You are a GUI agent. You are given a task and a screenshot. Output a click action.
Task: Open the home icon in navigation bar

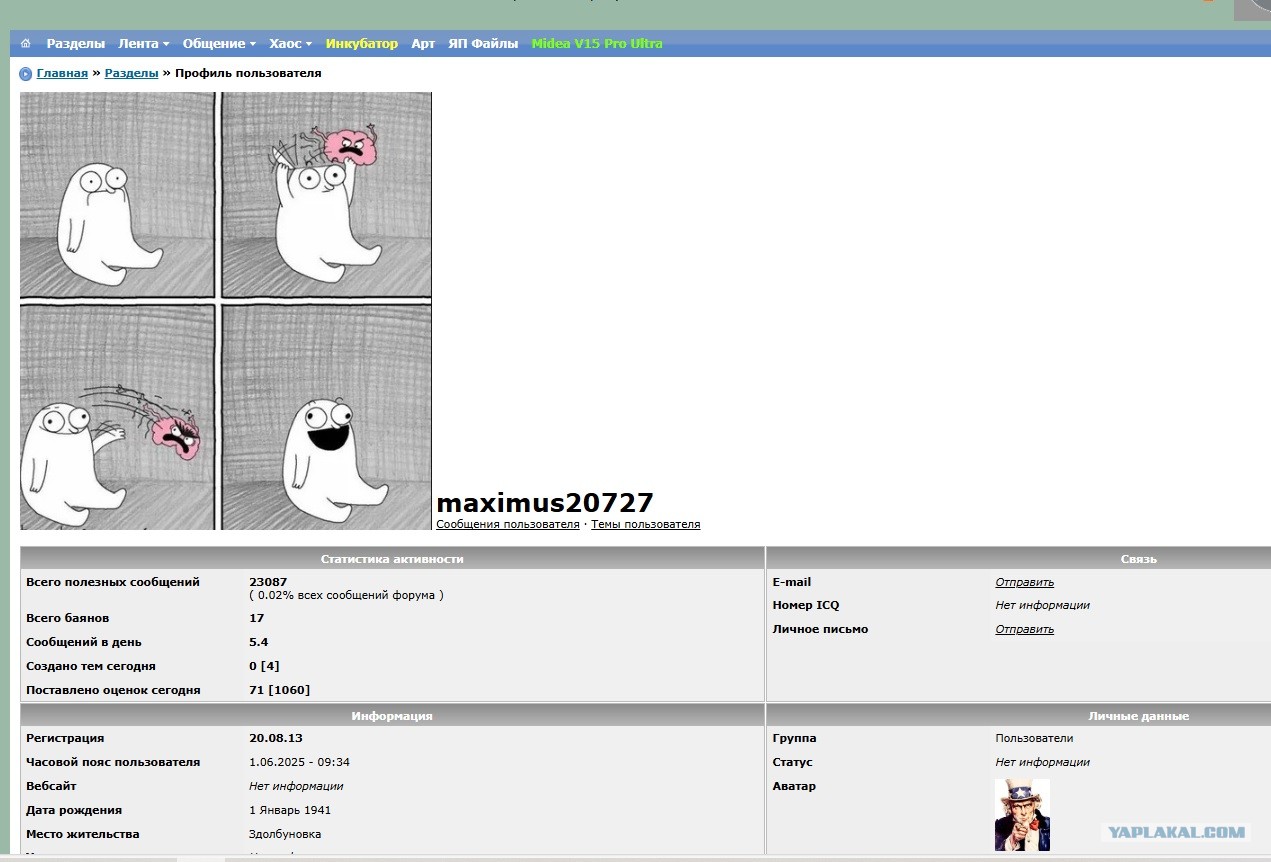point(25,44)
